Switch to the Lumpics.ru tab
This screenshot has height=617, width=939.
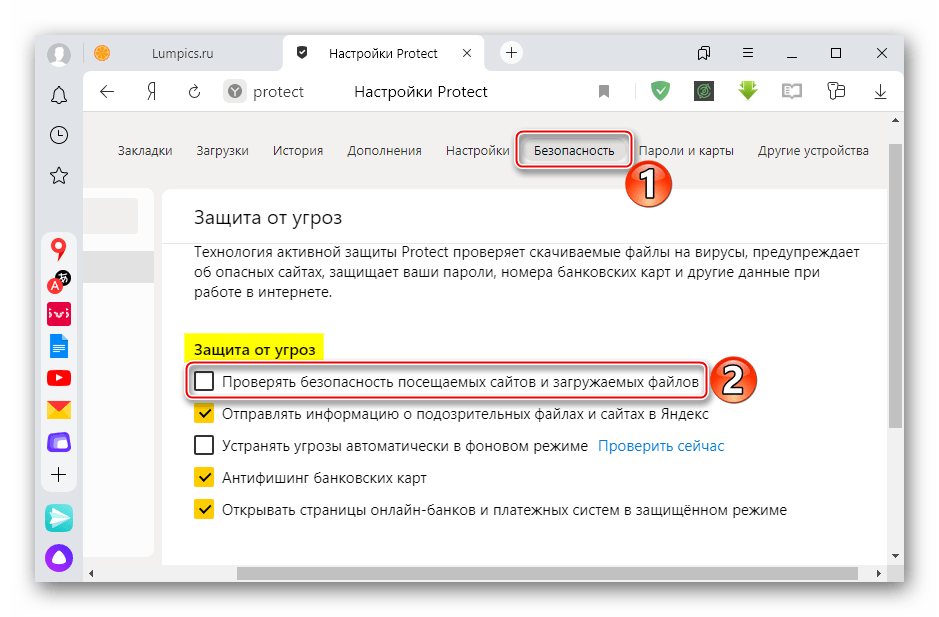[x=183, y=53]
